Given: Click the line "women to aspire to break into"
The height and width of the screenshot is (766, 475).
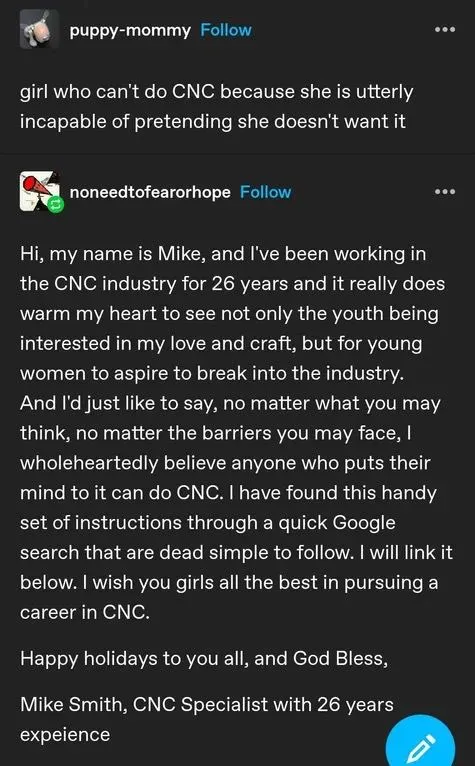Looking at the screenshot, I should tap(212, 374).
